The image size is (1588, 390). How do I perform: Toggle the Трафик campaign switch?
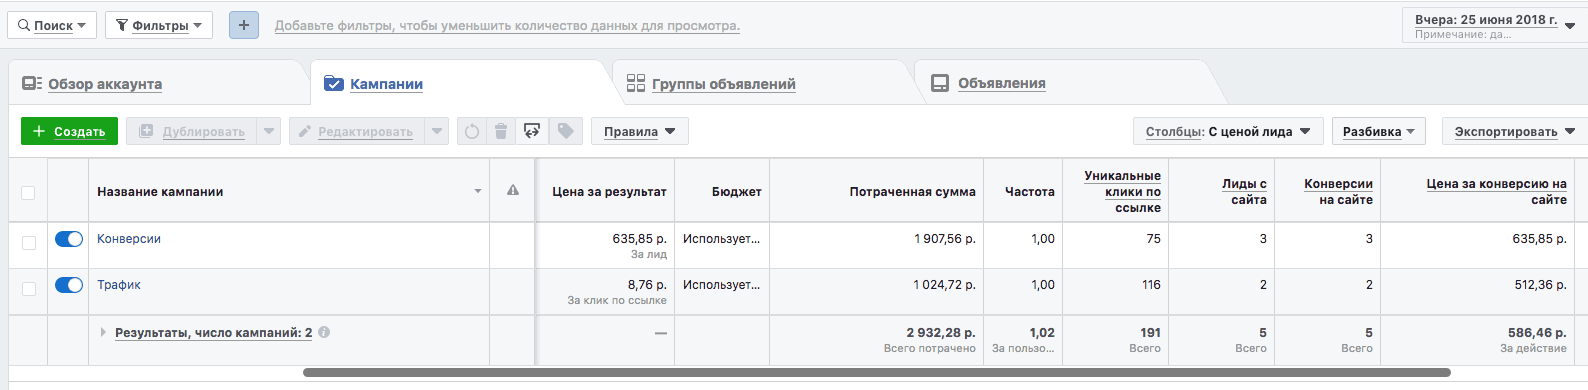click(x=69, y=285)
